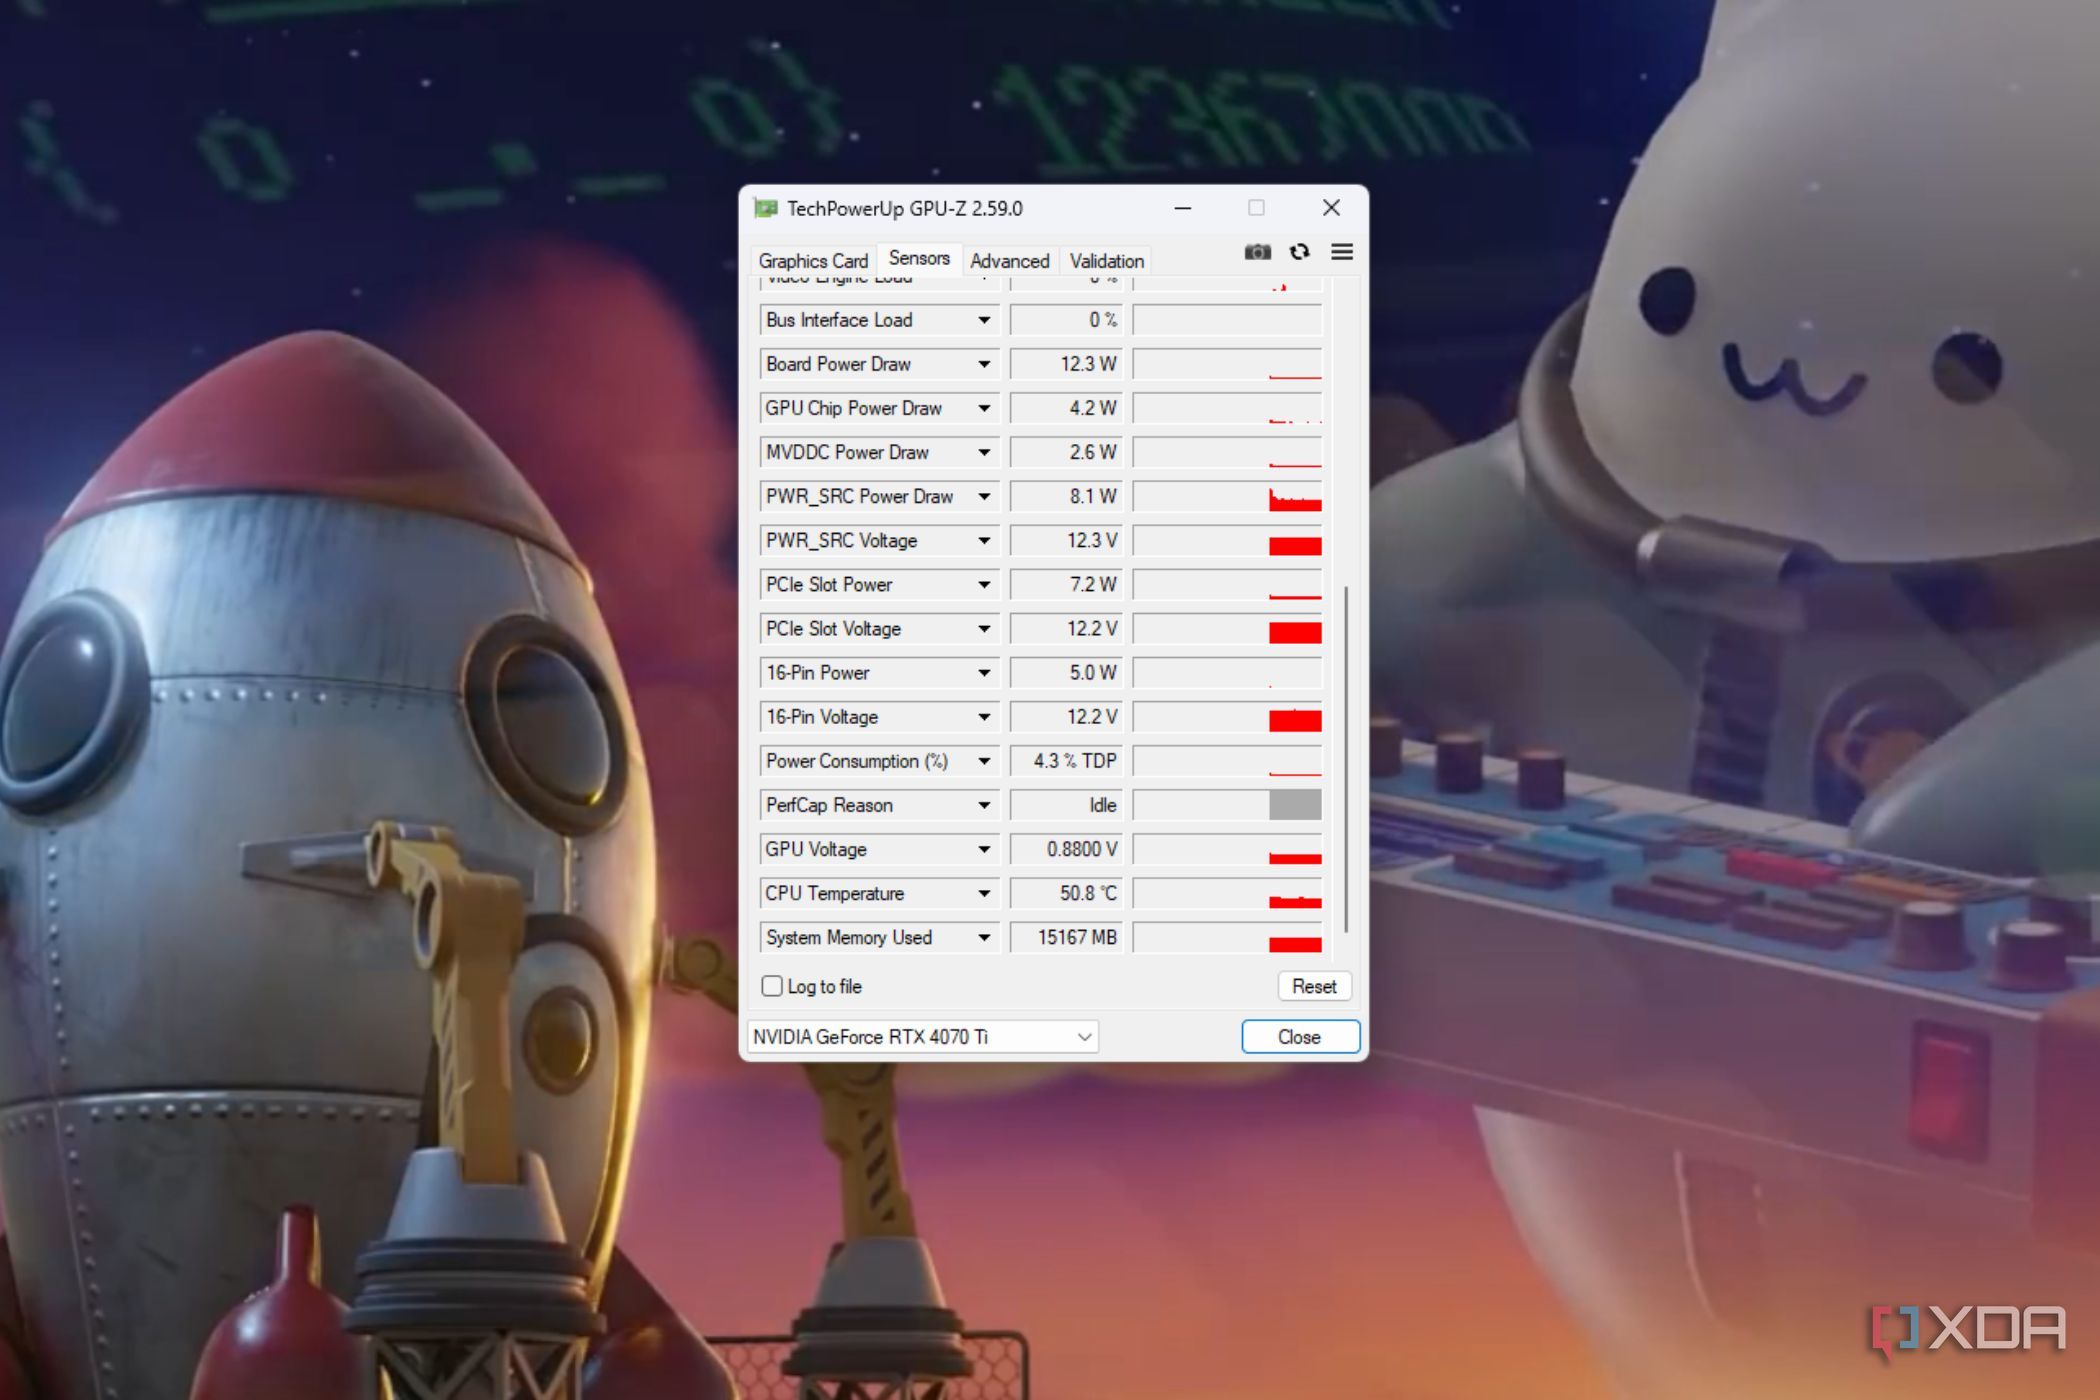This screenshot has height=1400, width=2100.
Task: Click the PerfCap Reason gray graph bar
Action: 1295,805
